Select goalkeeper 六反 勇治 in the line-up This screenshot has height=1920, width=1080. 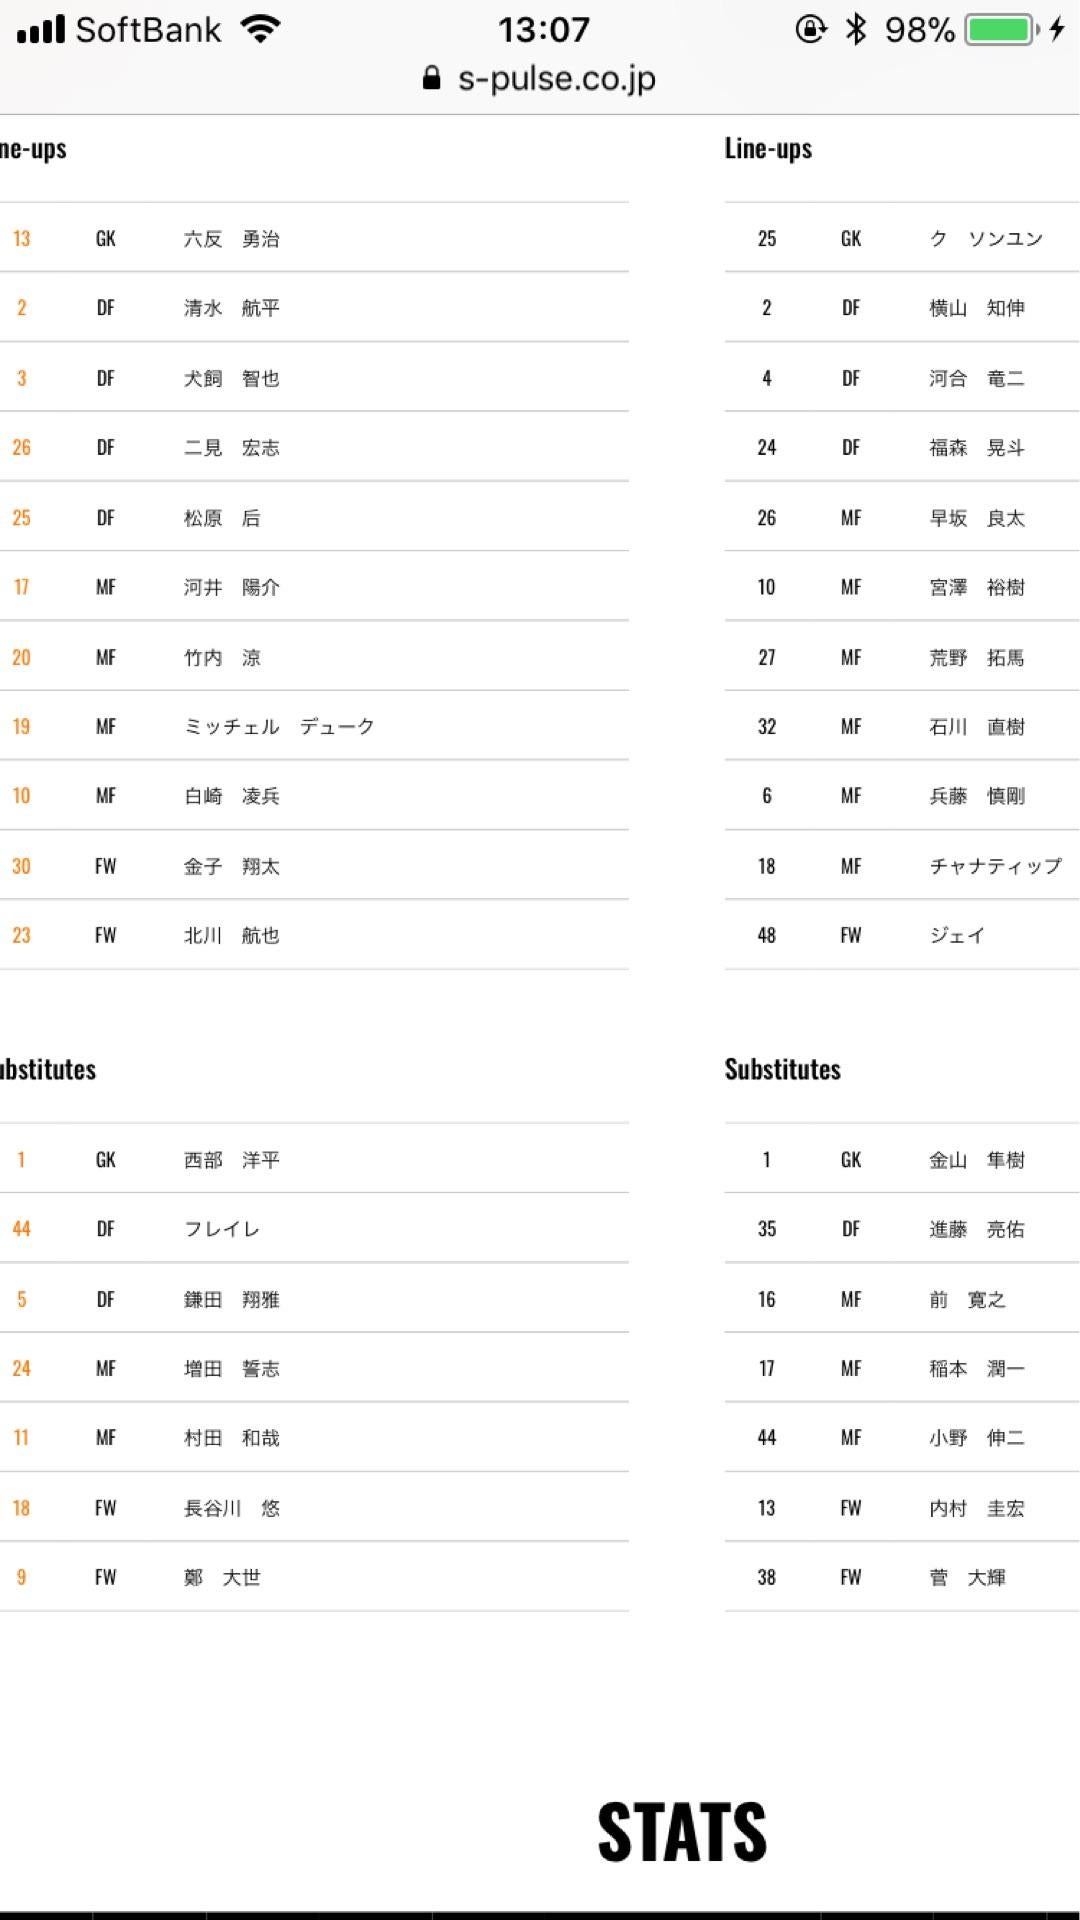(x=231, y=239)
